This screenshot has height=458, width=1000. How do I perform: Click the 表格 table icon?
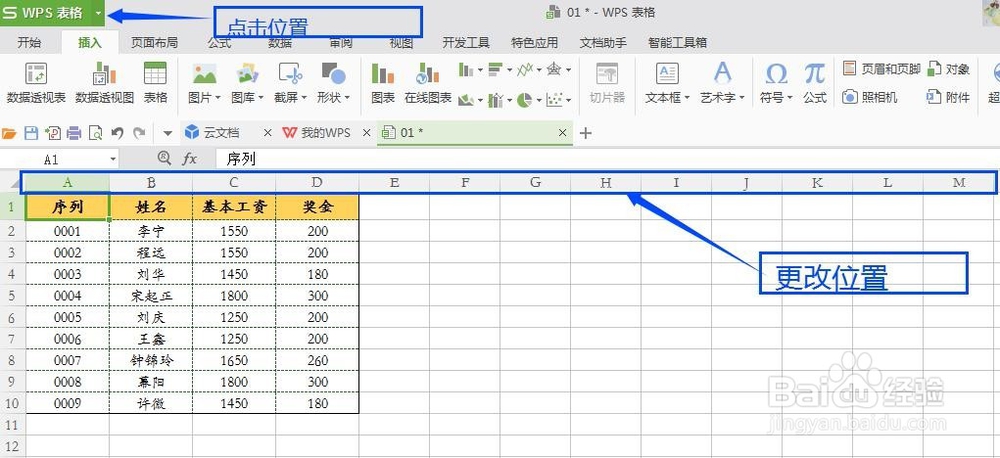click(x=155, y=83)
